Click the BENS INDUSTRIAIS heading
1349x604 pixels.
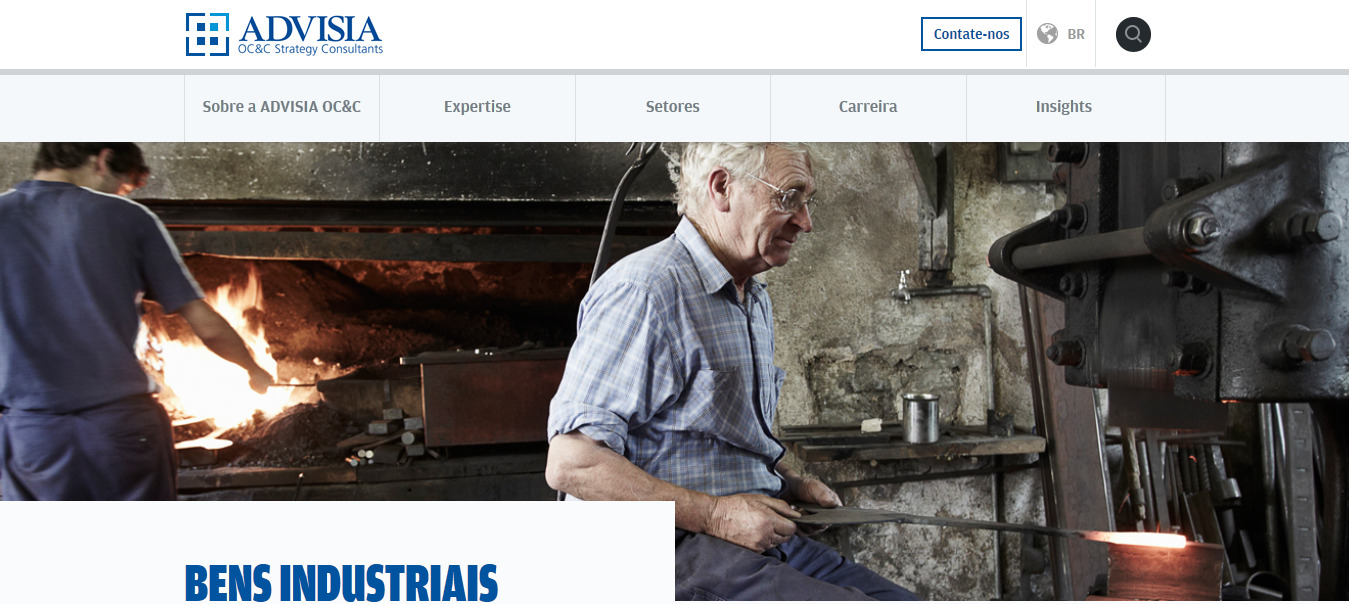click(x=341, y=583)
